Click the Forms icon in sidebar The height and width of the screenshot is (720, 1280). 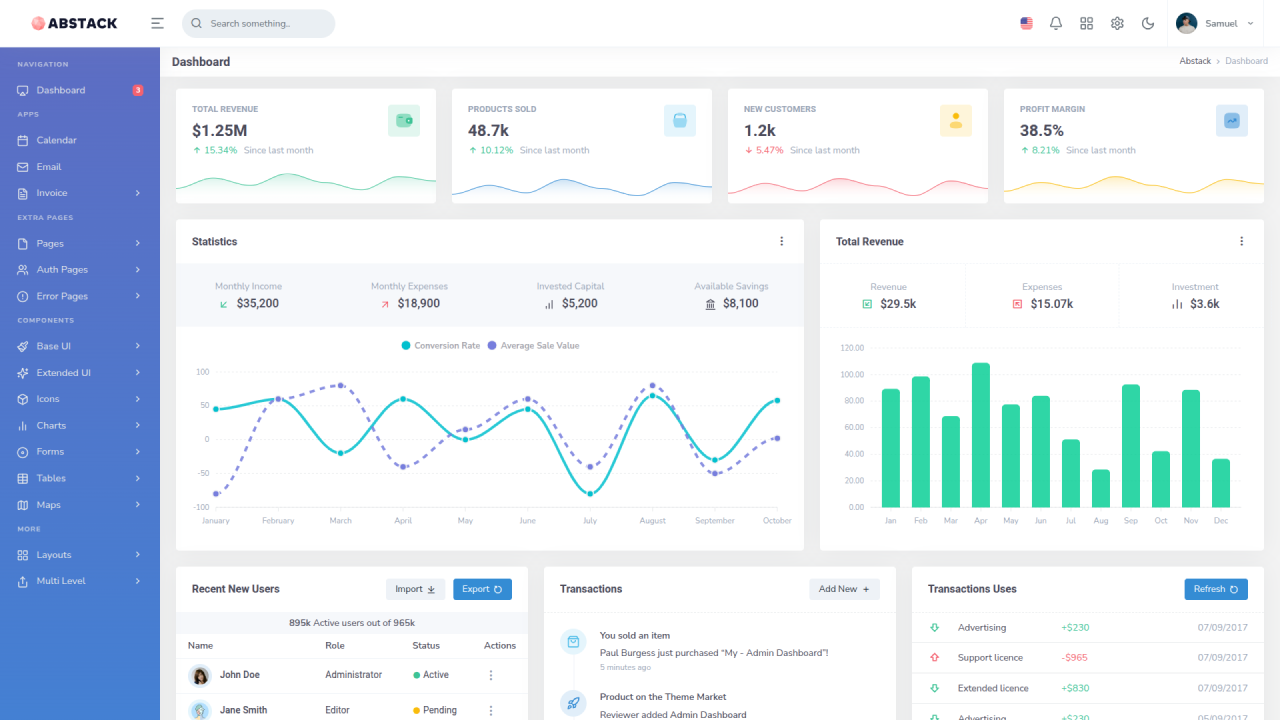[23, 452]
